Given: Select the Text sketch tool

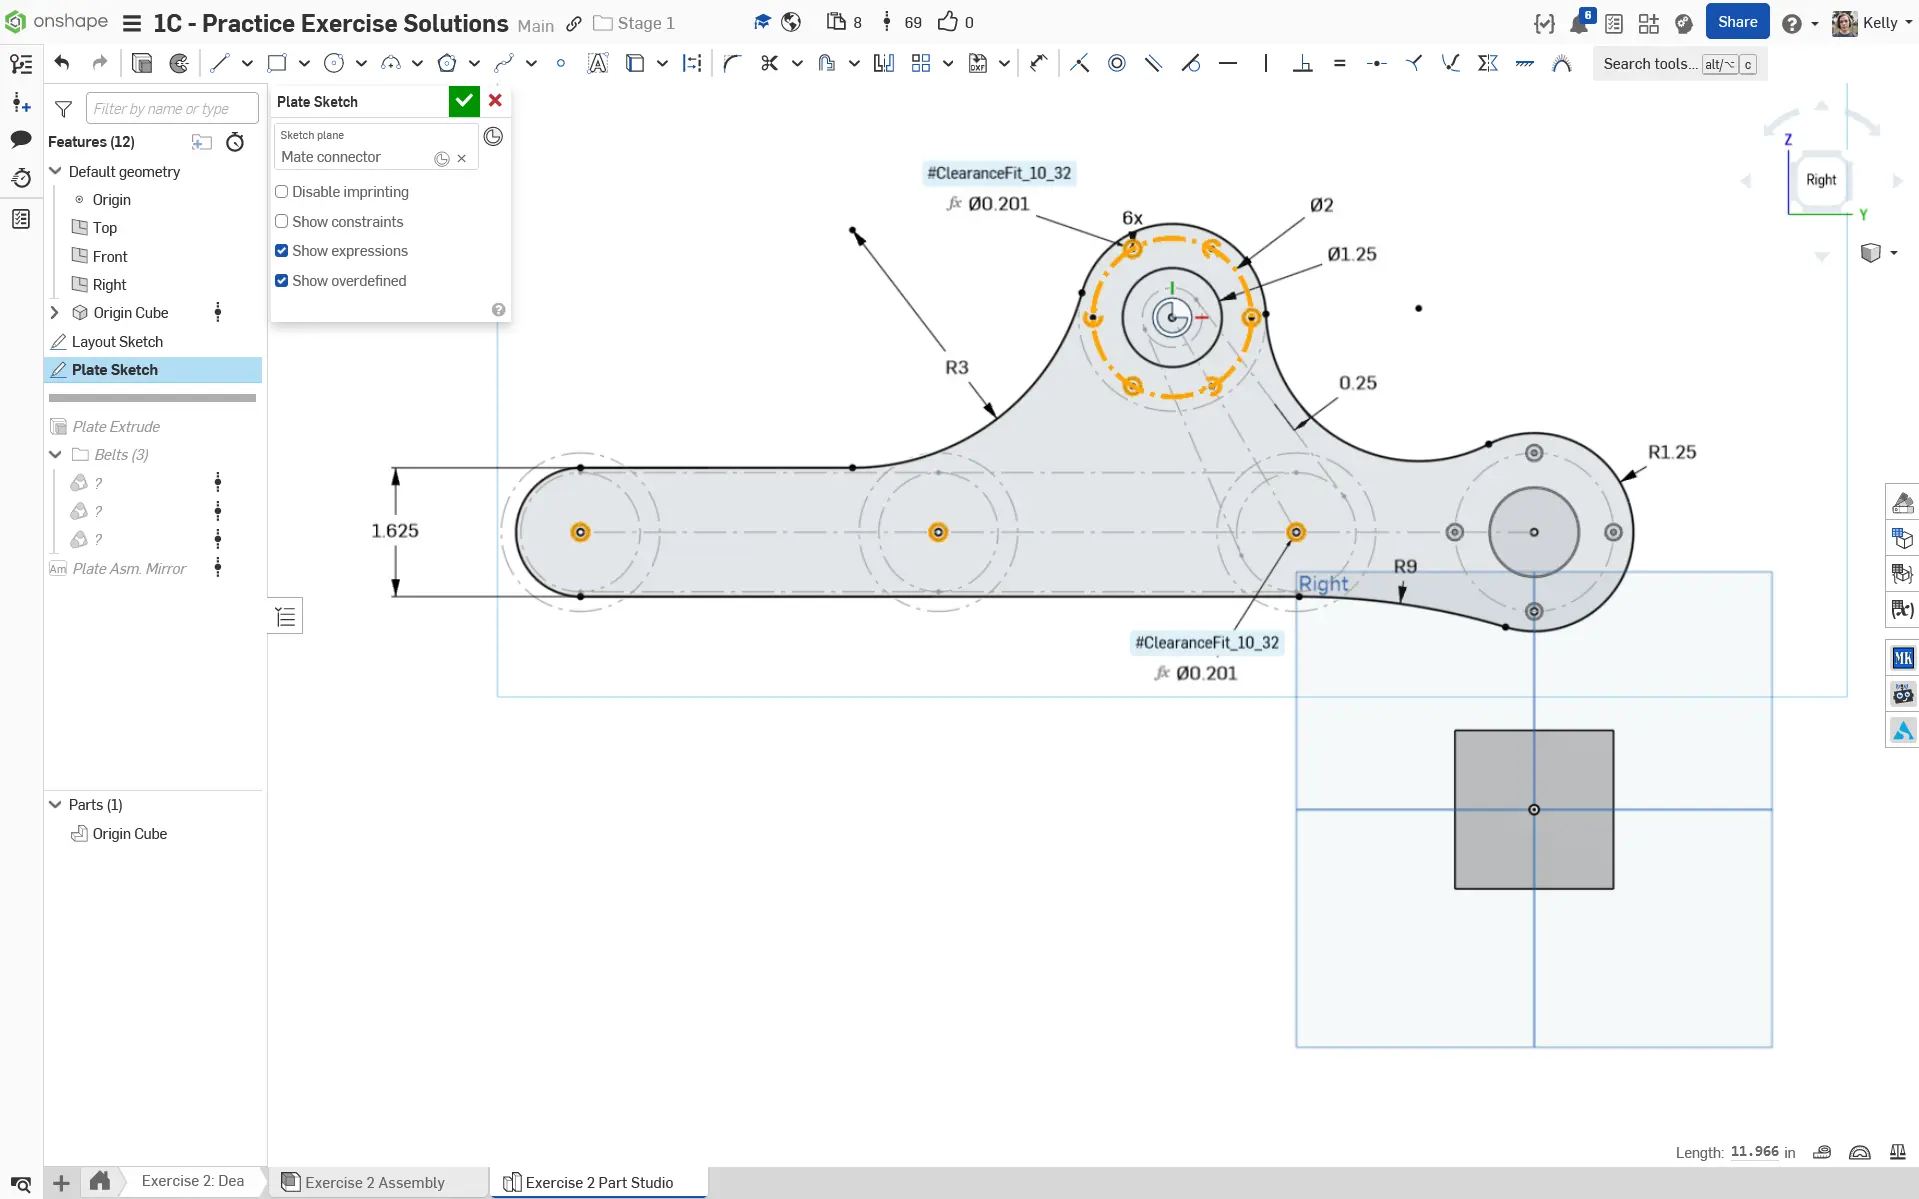Looking at the screenshot, I should coord(597,63).
